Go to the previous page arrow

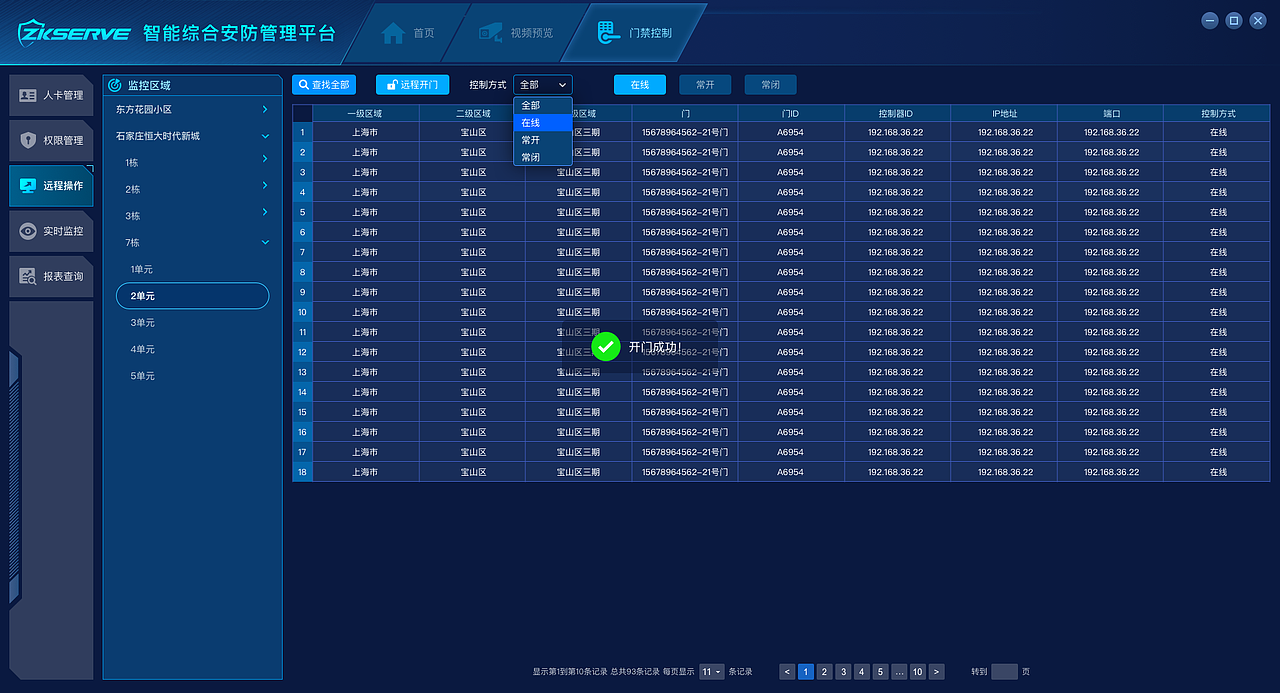click(787, 672)
